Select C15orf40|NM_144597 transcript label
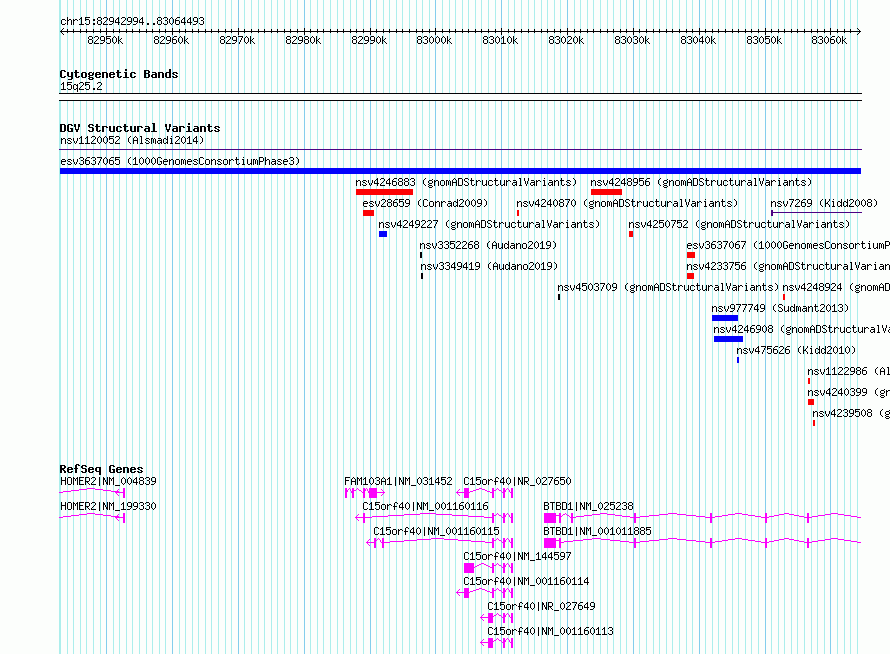The height and width of the screenshot is (654, 890). pos(517,556)
